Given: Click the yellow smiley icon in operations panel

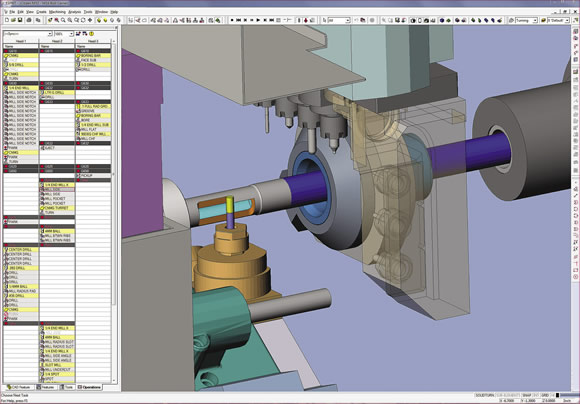Looking at the screenshot, I should point(91,34).
